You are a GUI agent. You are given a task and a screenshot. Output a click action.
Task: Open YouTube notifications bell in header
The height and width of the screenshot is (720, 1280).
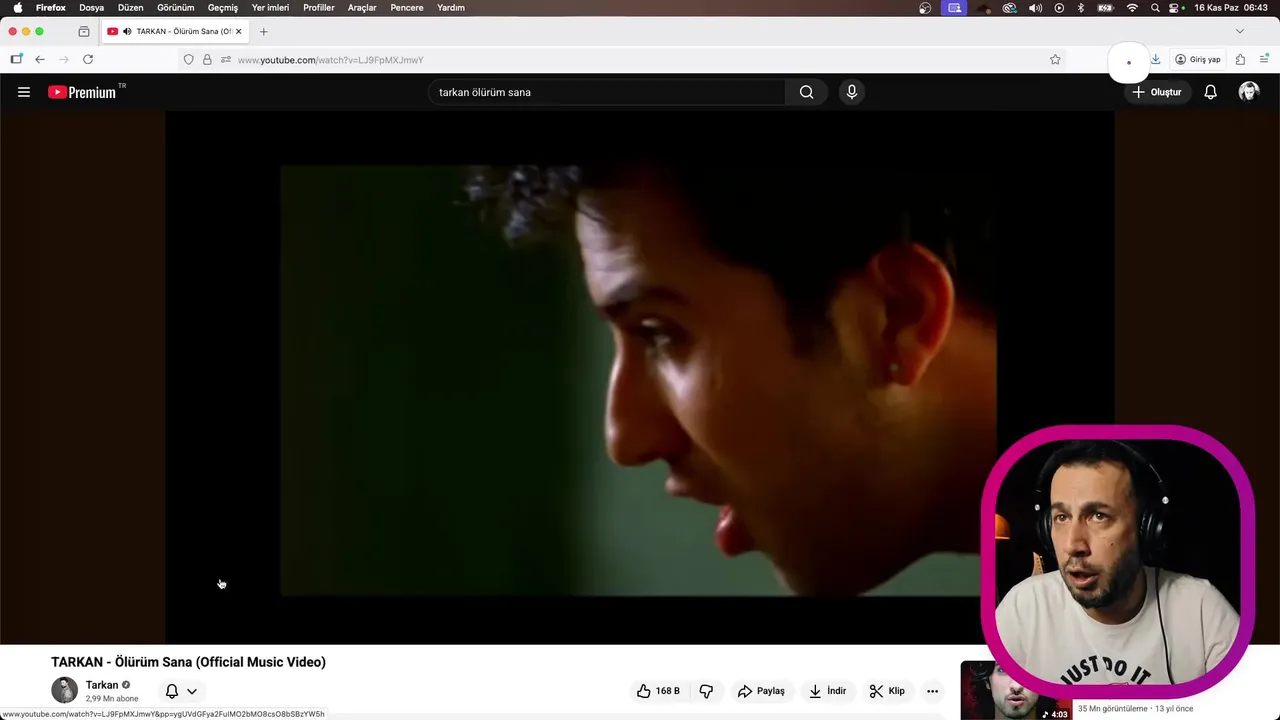coord(1210,92)
